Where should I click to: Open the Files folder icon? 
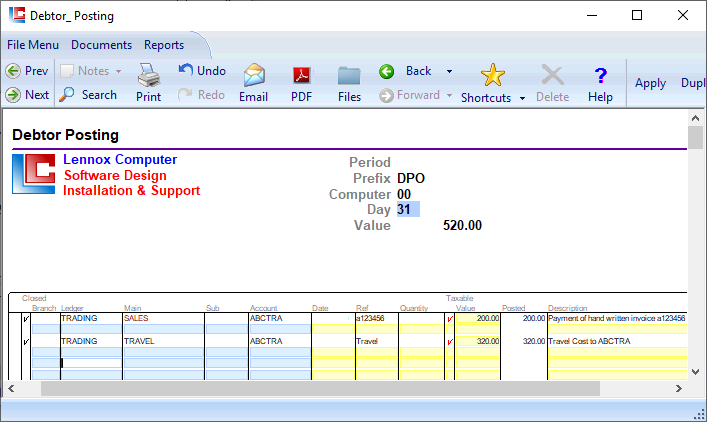[349, 76]
